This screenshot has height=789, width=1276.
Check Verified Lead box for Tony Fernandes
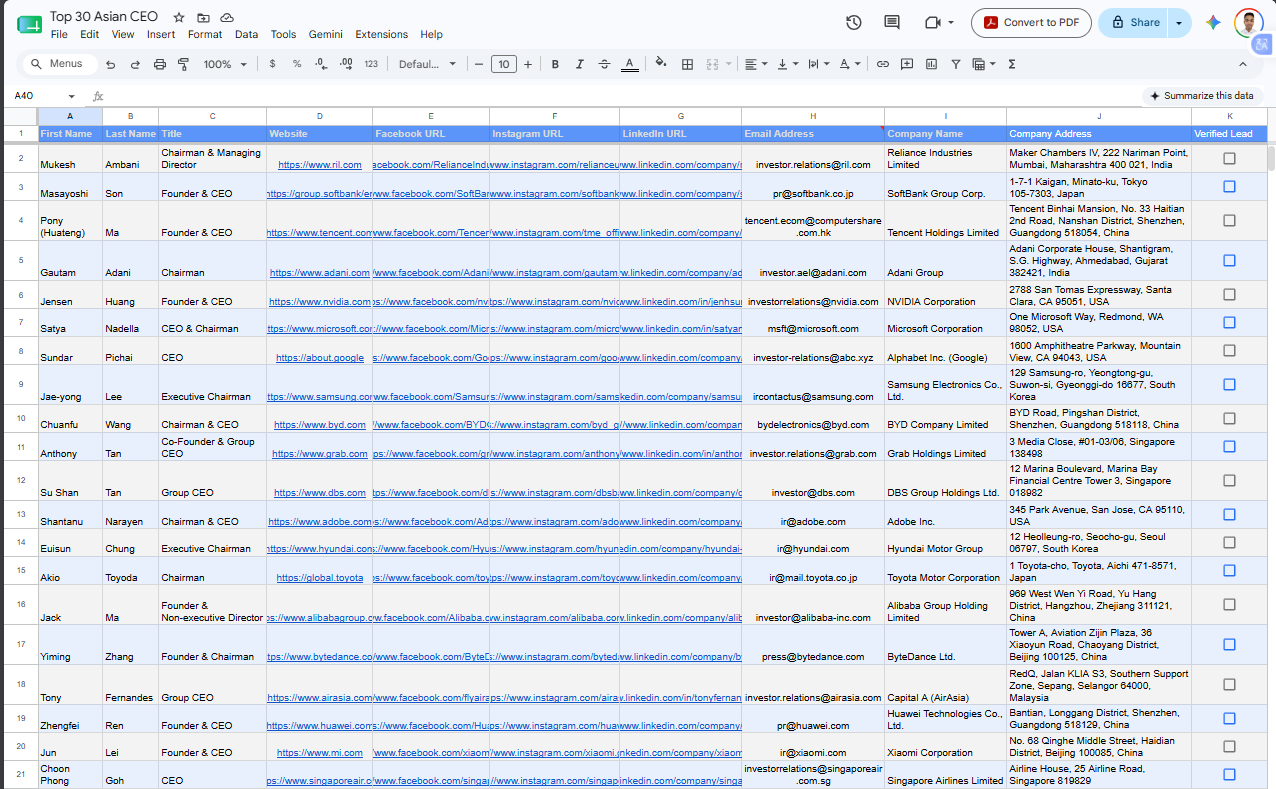[x=1229, y=684]
